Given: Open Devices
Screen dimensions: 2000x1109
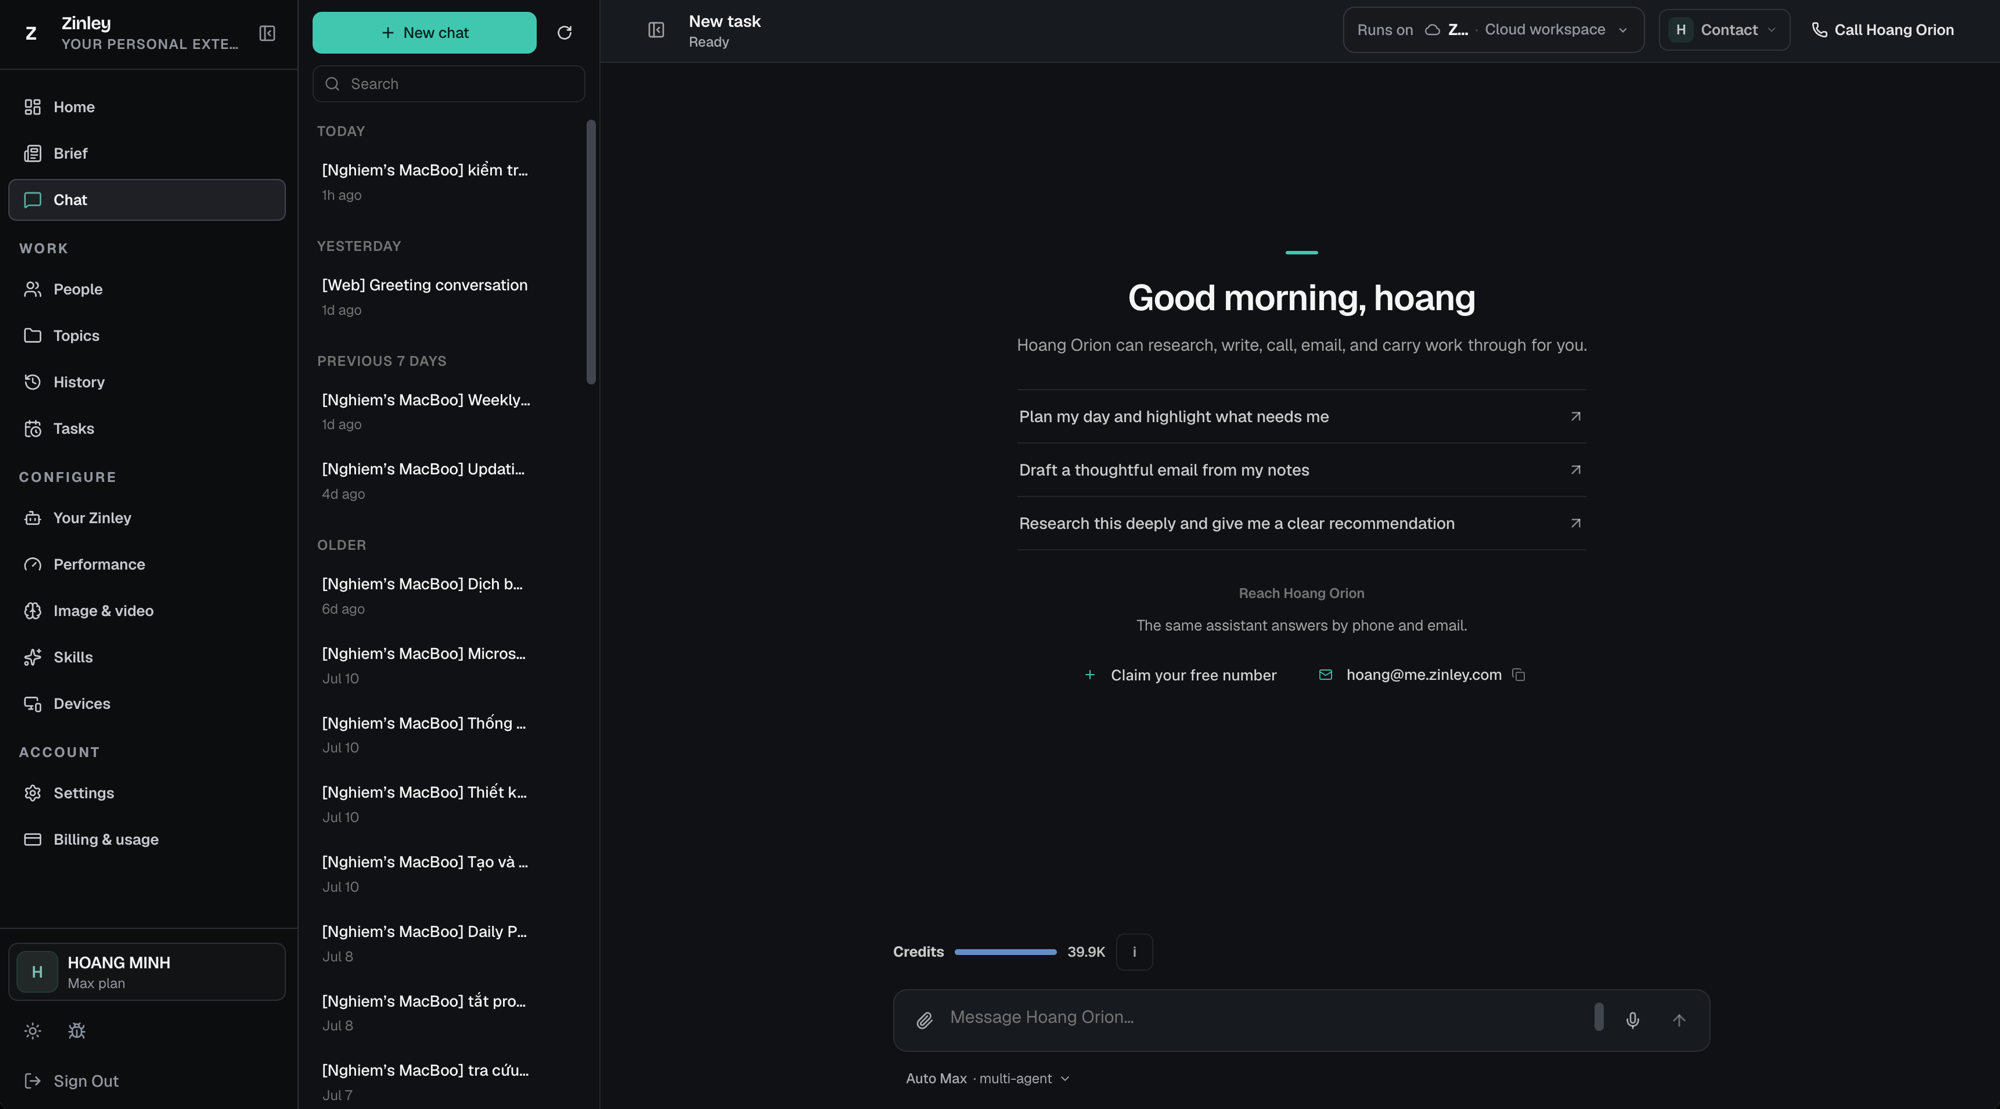Looking at the screenshot, I should [x=147, y=704].
